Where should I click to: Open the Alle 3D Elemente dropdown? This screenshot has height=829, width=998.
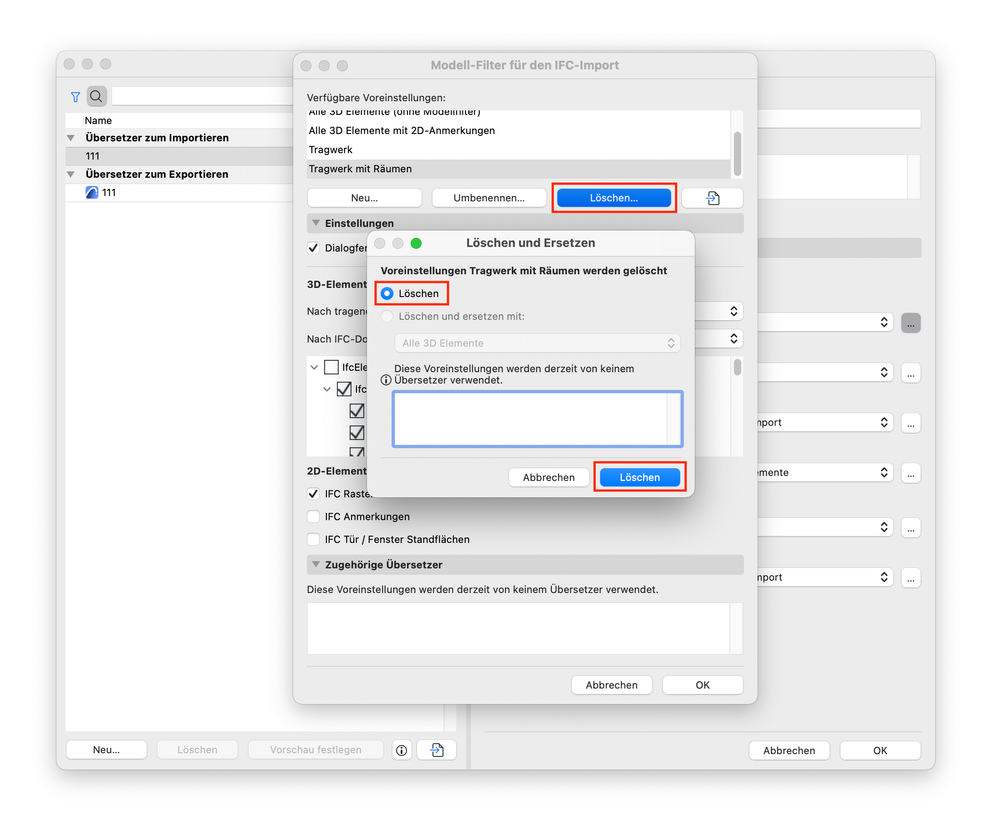(x=537, y=343)
